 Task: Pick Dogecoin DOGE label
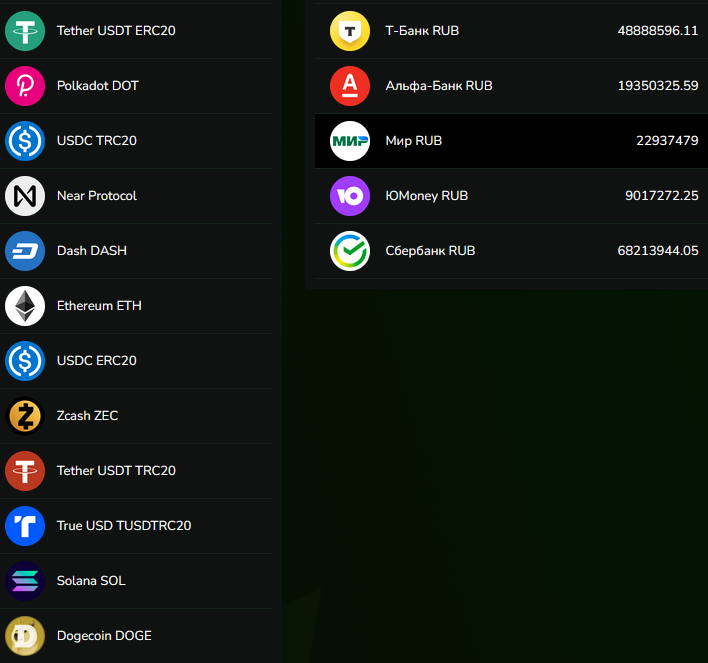pos(104,636)
